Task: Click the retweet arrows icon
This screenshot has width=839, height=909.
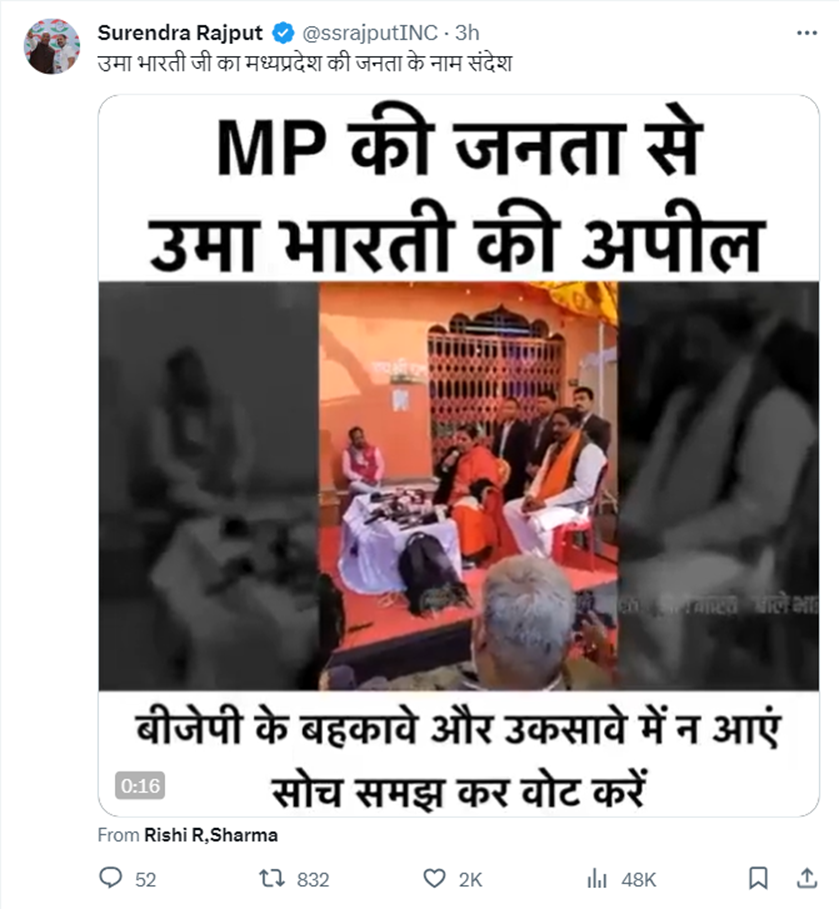Action: click(x=271, y=878)
